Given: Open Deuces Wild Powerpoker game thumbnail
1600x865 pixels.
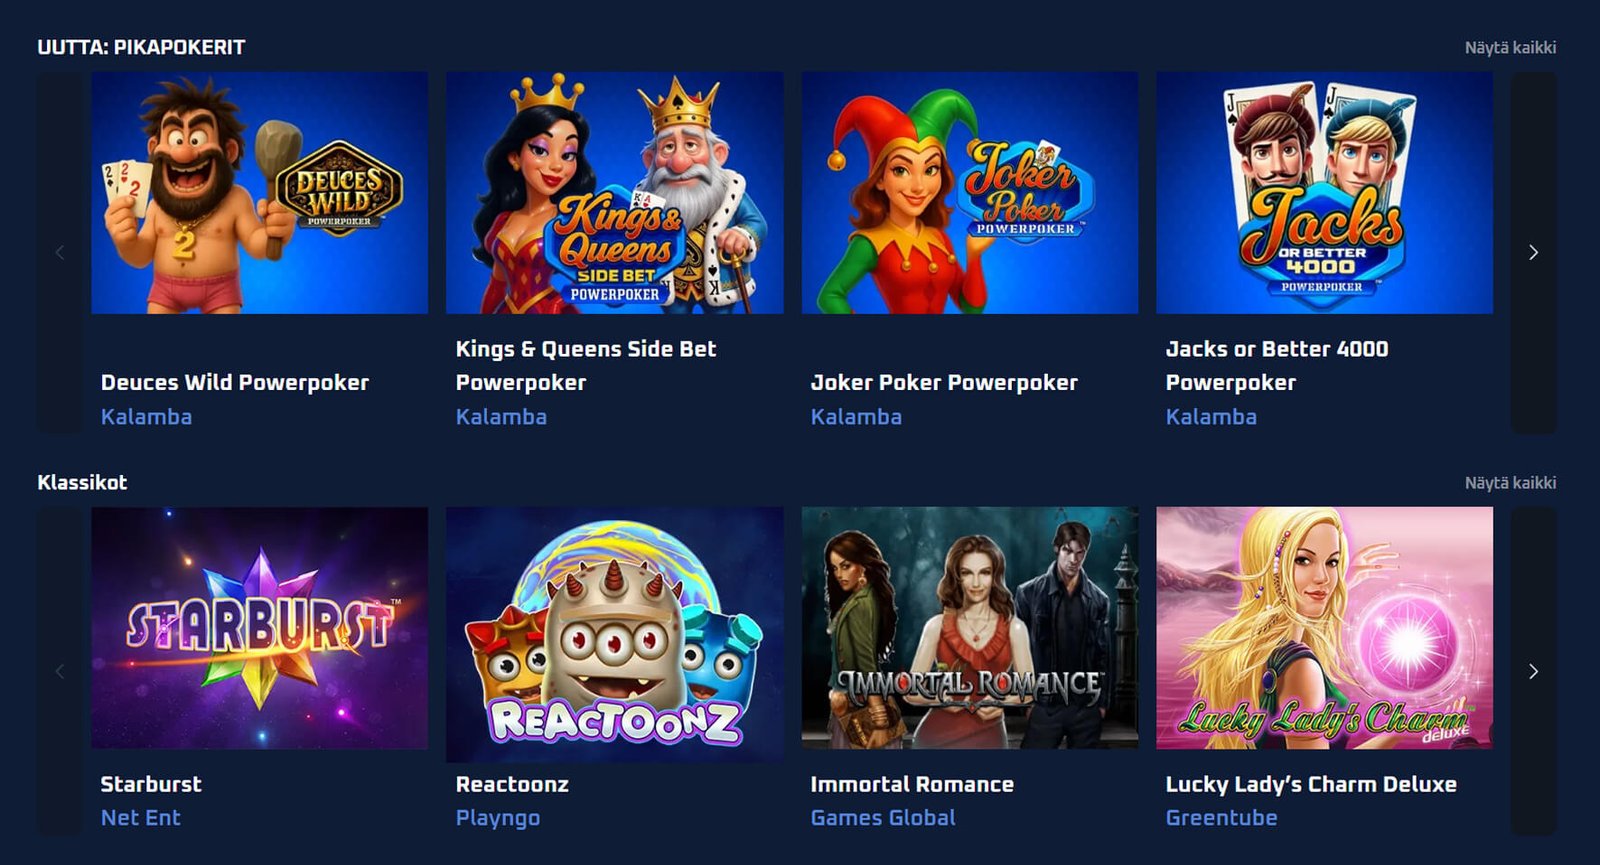Looking at the screenshot, I should (x=259, y=192).
